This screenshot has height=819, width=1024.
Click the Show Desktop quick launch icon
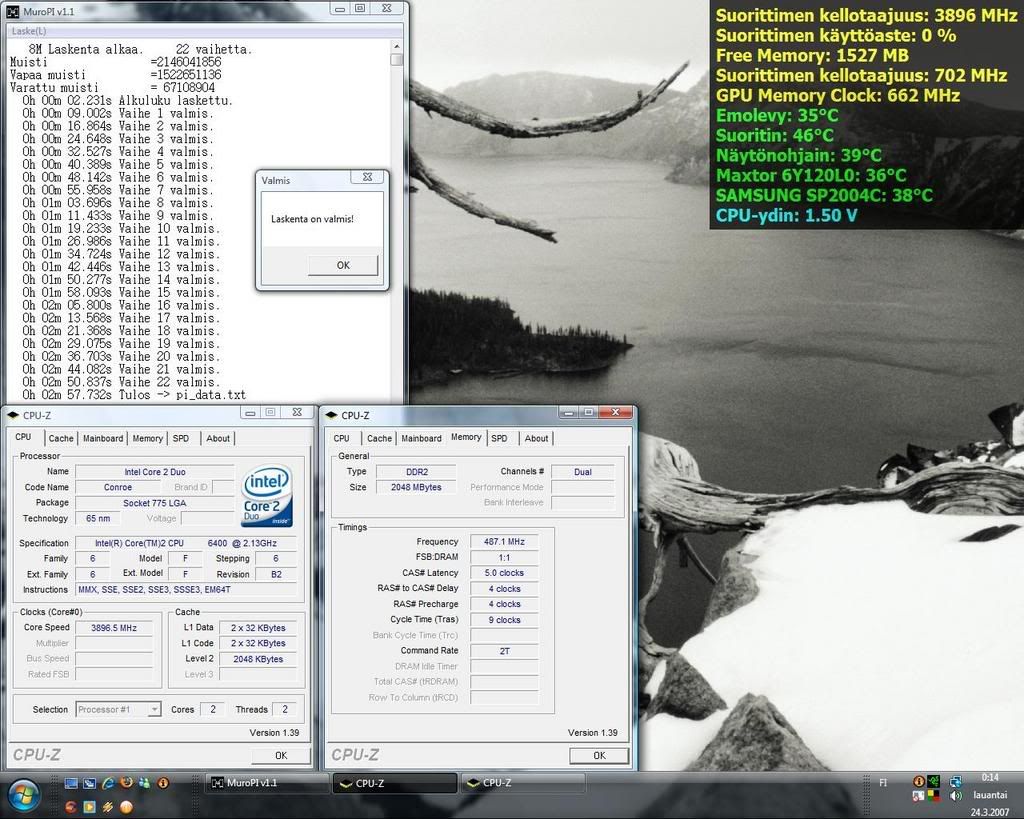point(70,782)
